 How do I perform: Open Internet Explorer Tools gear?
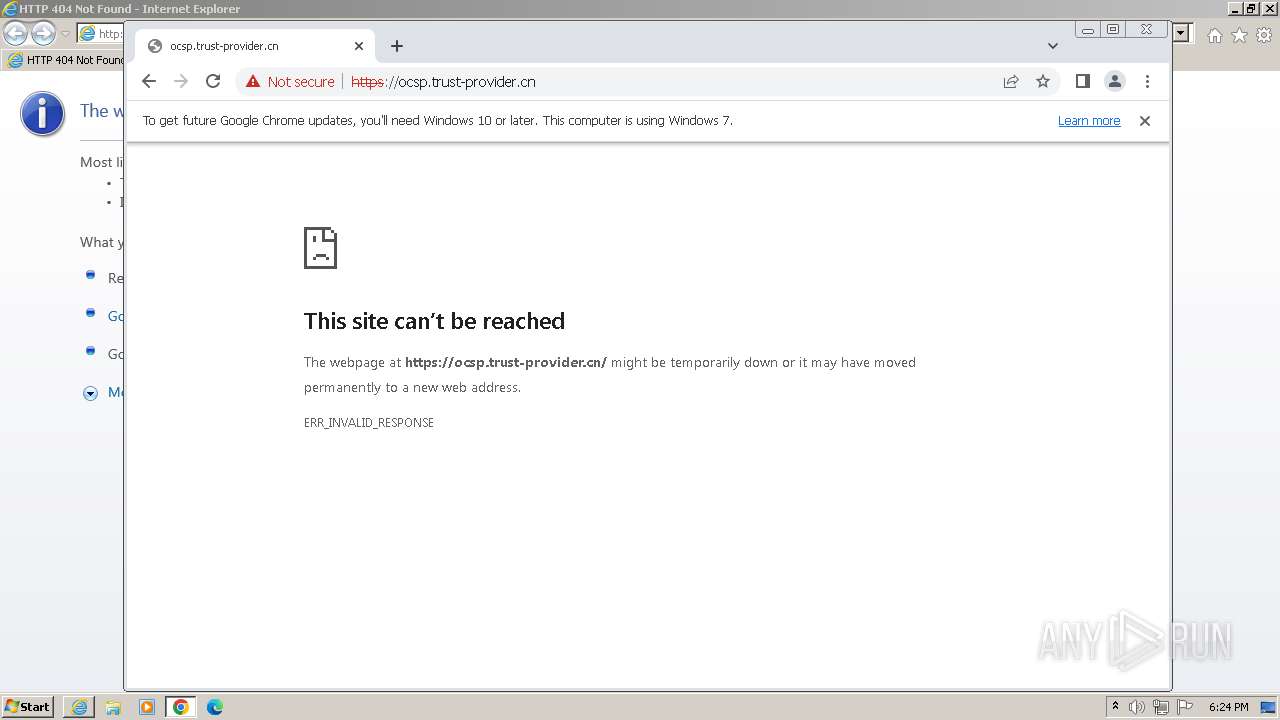point(1264,35)
